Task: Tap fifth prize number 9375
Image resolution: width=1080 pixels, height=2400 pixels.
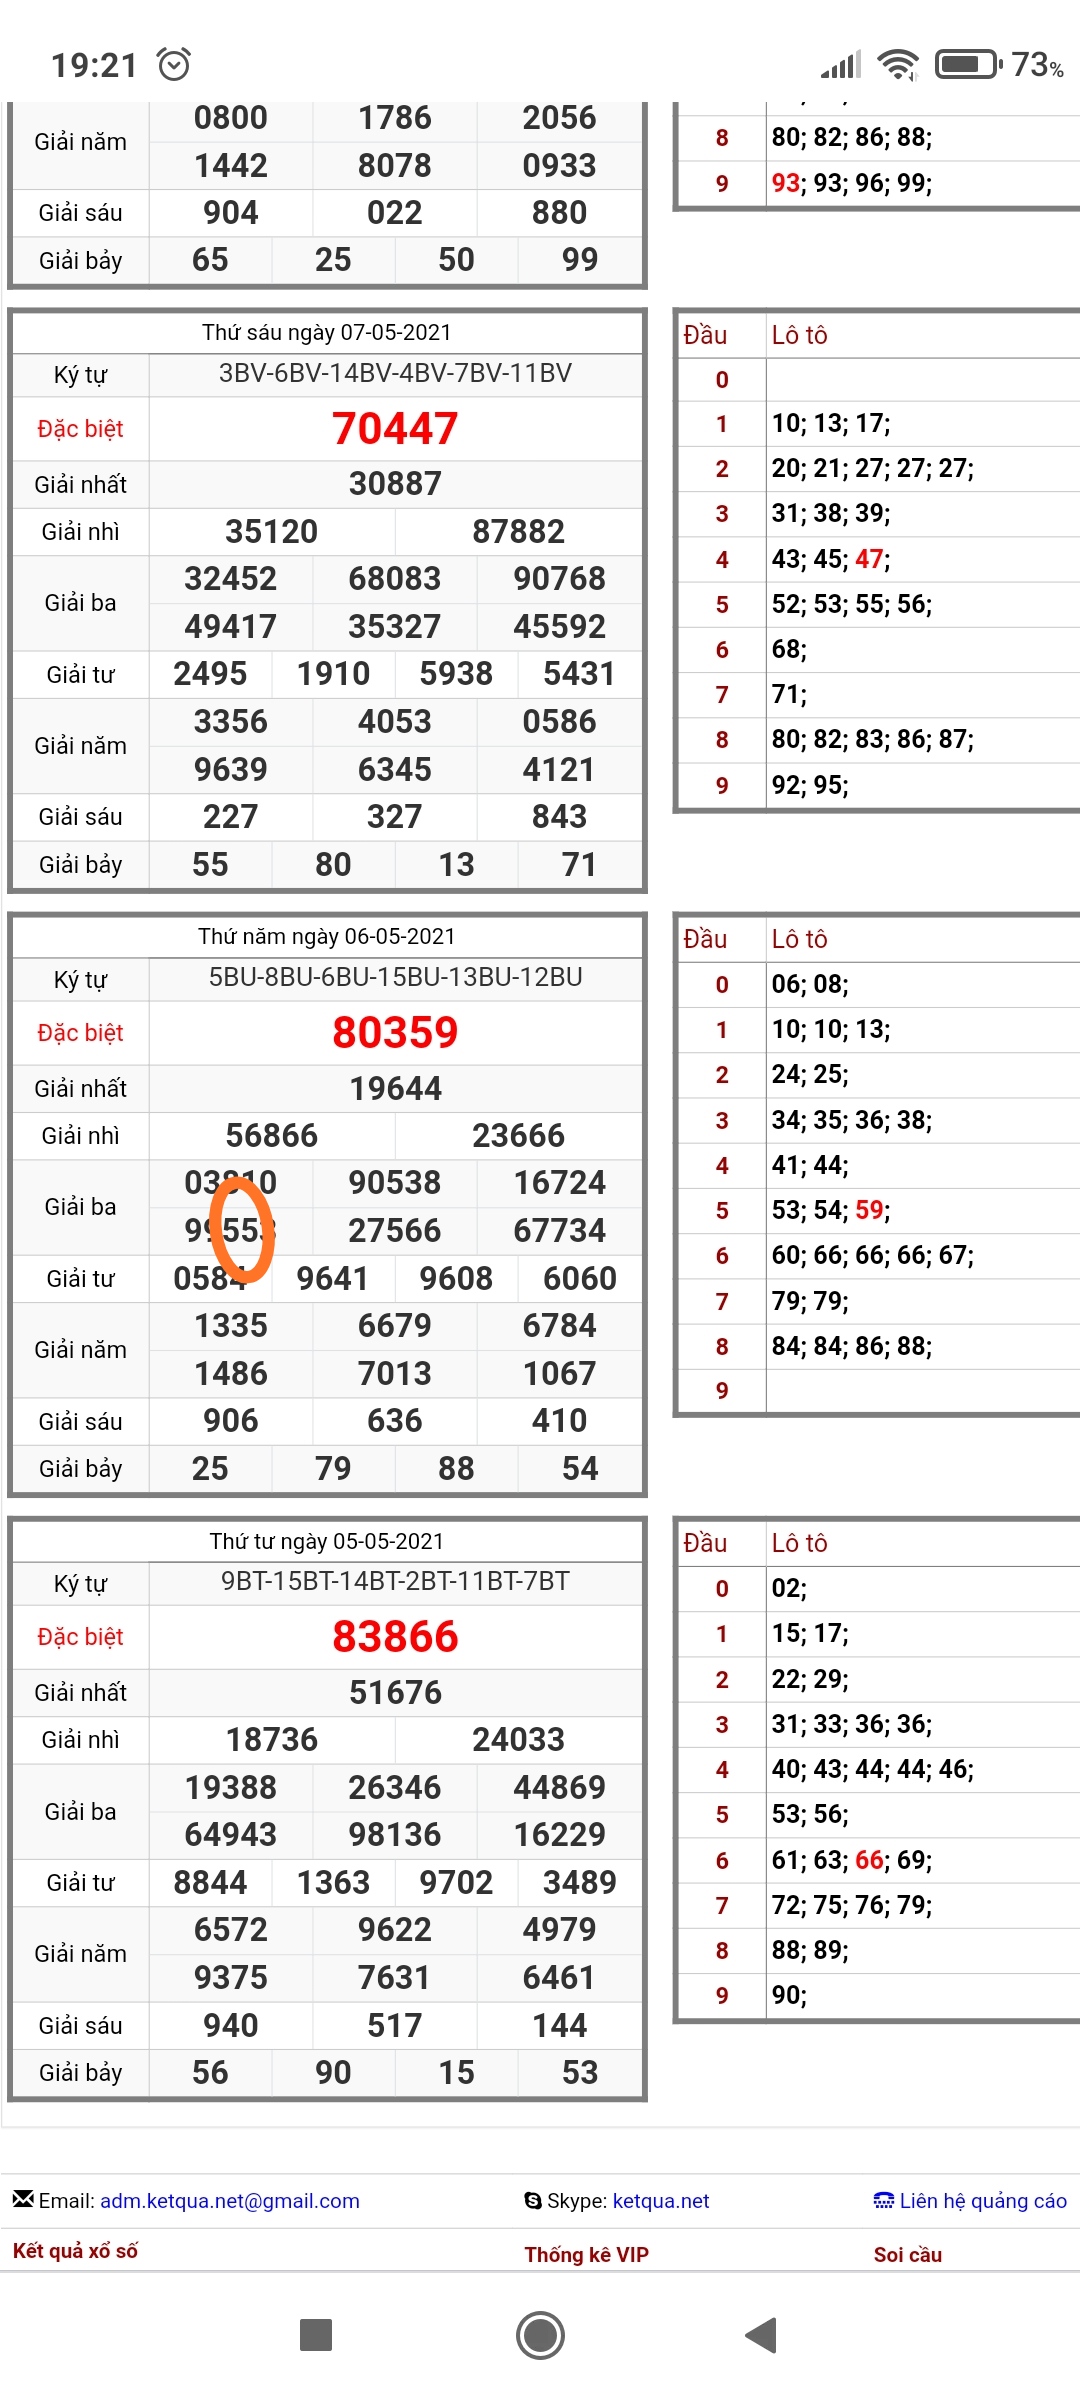Action: coord(231,1977)
